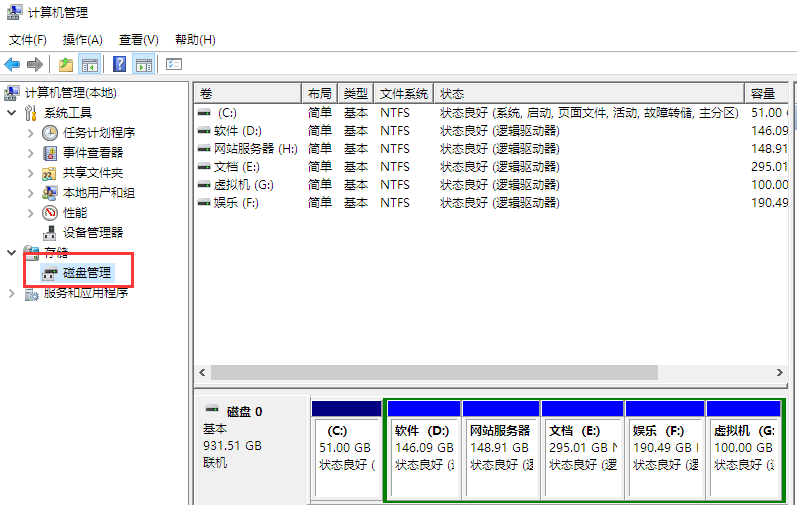This screenshot has width=797, height=505.
Task: Toggle the Show/Hide action pane icon
Action: tap(144, 65)
